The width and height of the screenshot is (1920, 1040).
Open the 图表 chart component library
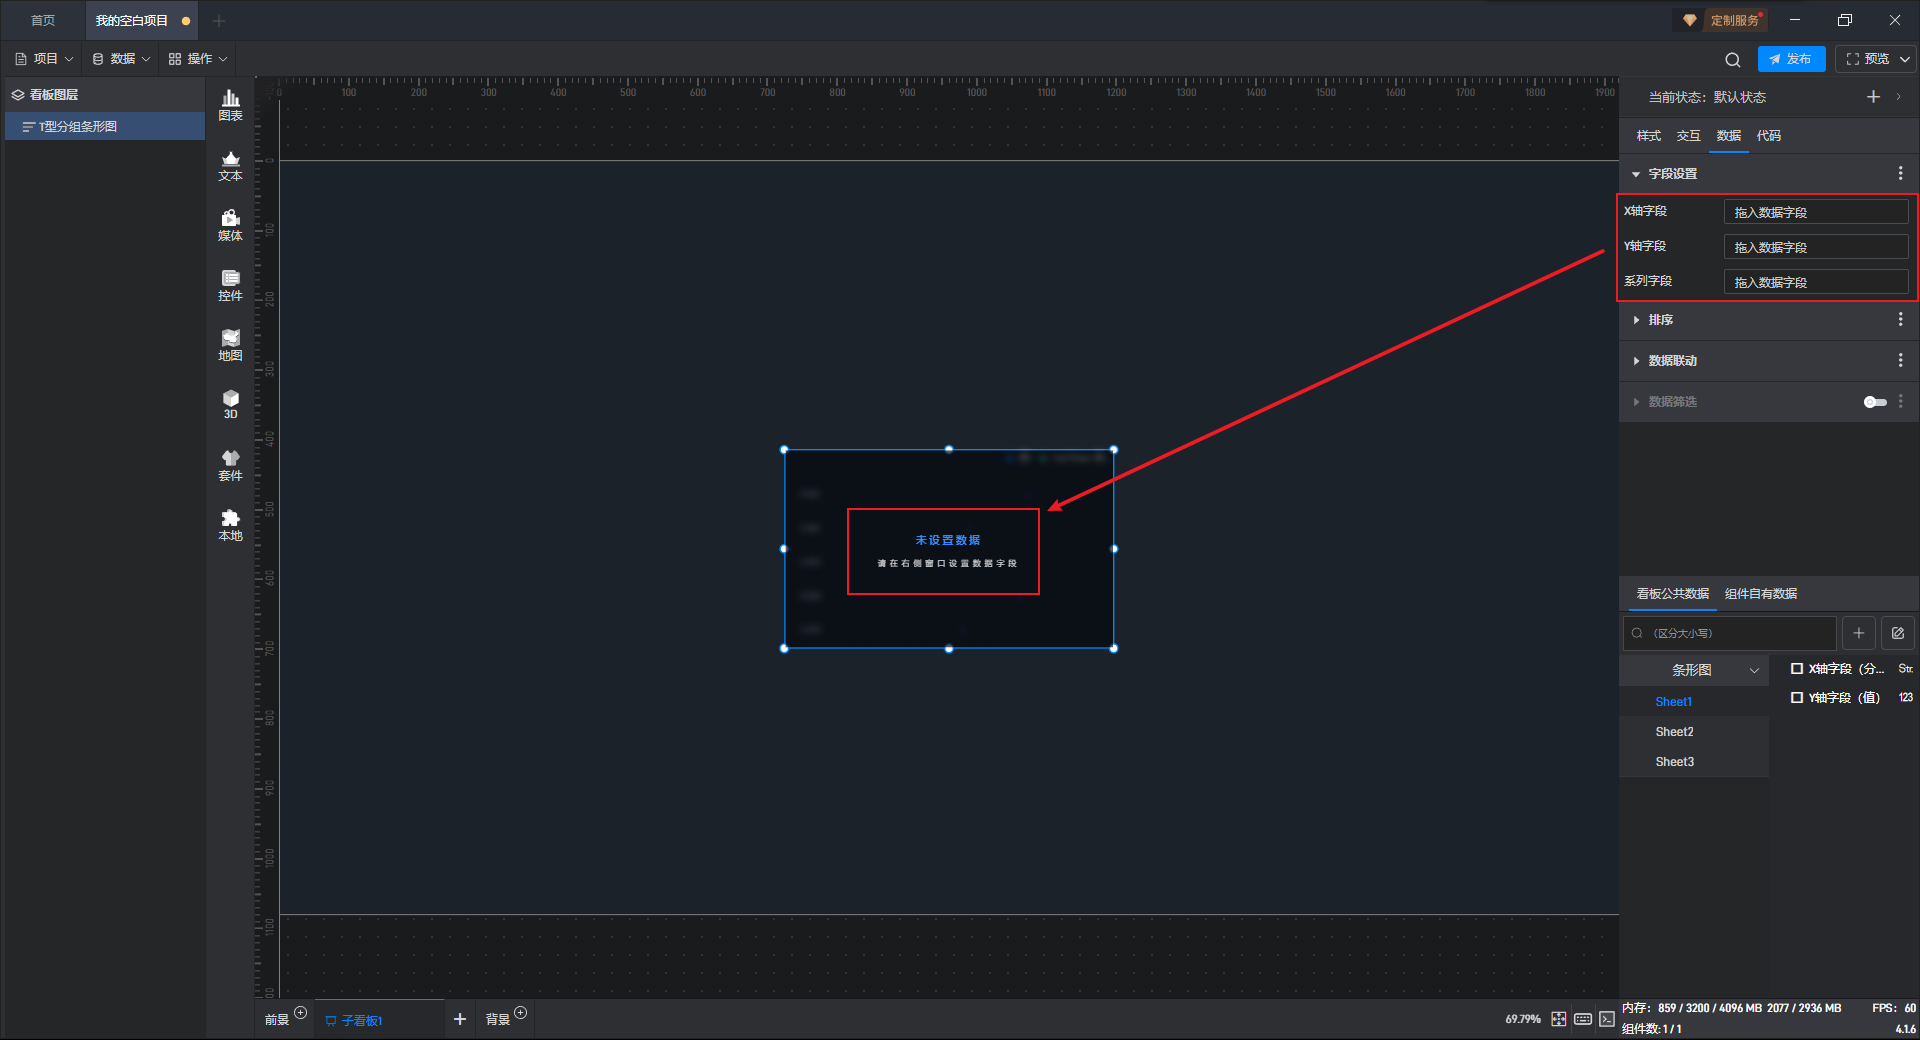pos(230,105)
